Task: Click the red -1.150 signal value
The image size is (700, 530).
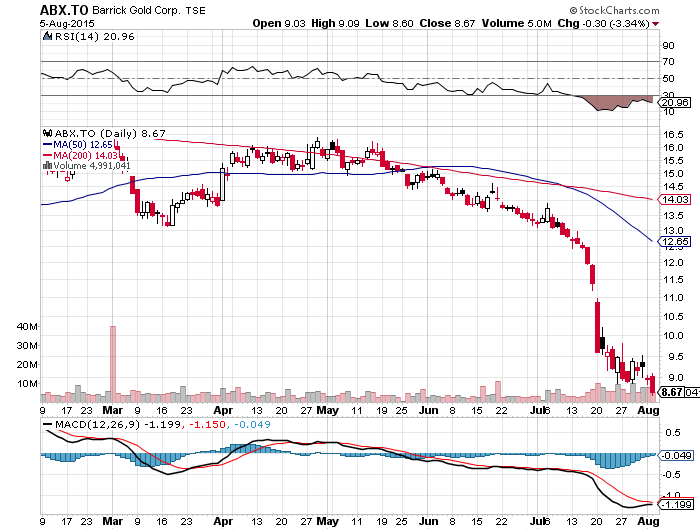Action: click(208, 424)
